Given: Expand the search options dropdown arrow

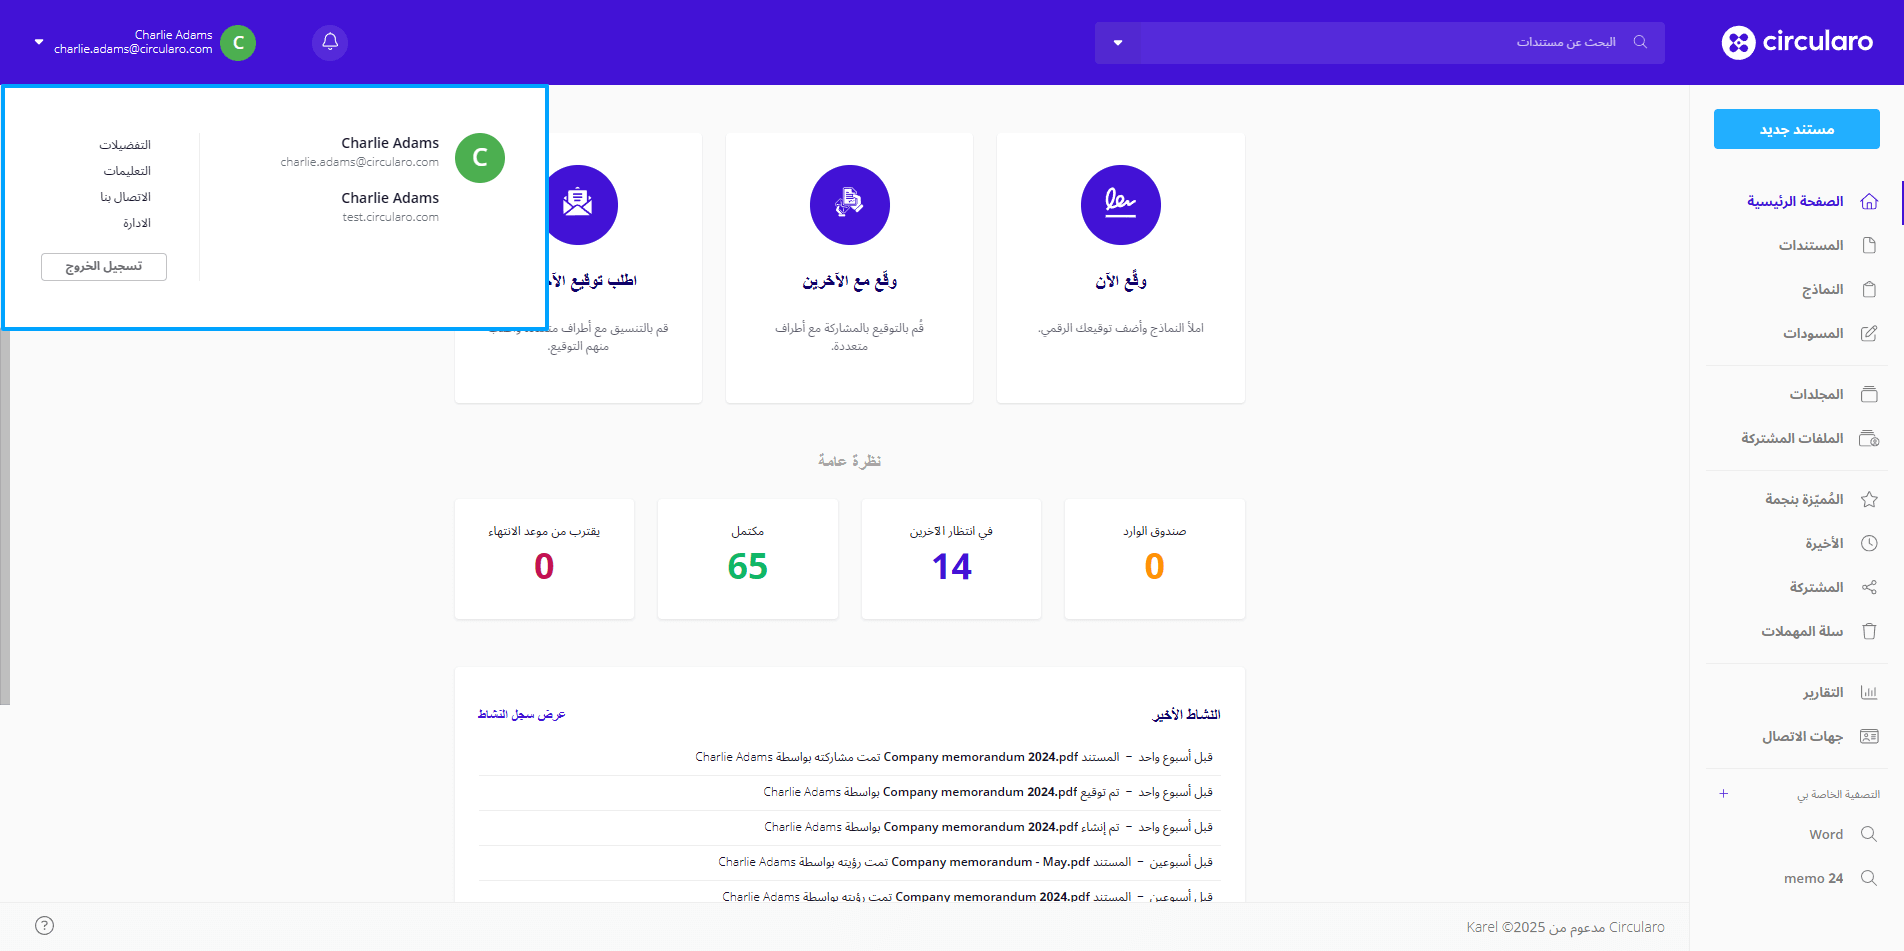Looking at the screenshot, I should (x=1118, y=43).
